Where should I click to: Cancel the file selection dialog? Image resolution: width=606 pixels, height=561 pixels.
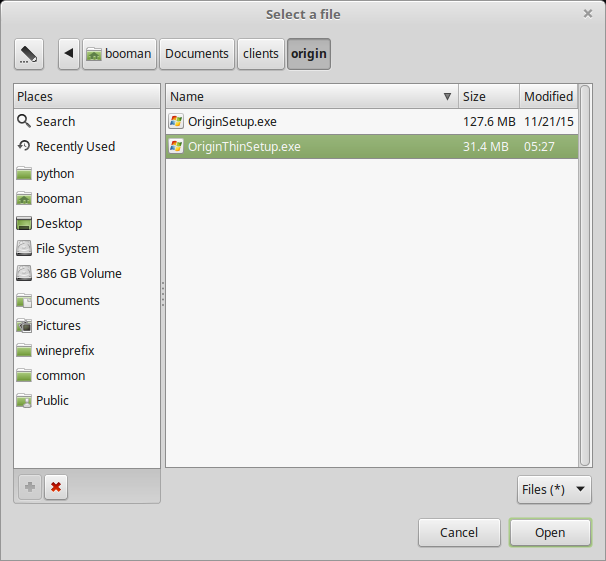[459, 532]
